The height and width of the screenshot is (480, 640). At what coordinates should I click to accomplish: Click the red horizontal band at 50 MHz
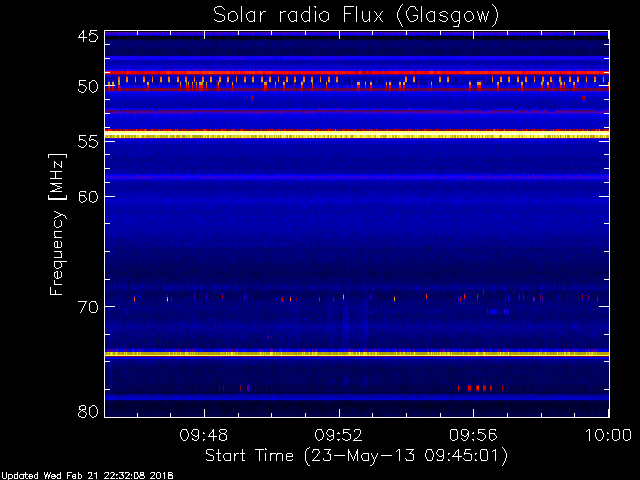pyautogui.click(x=355, y=89)
